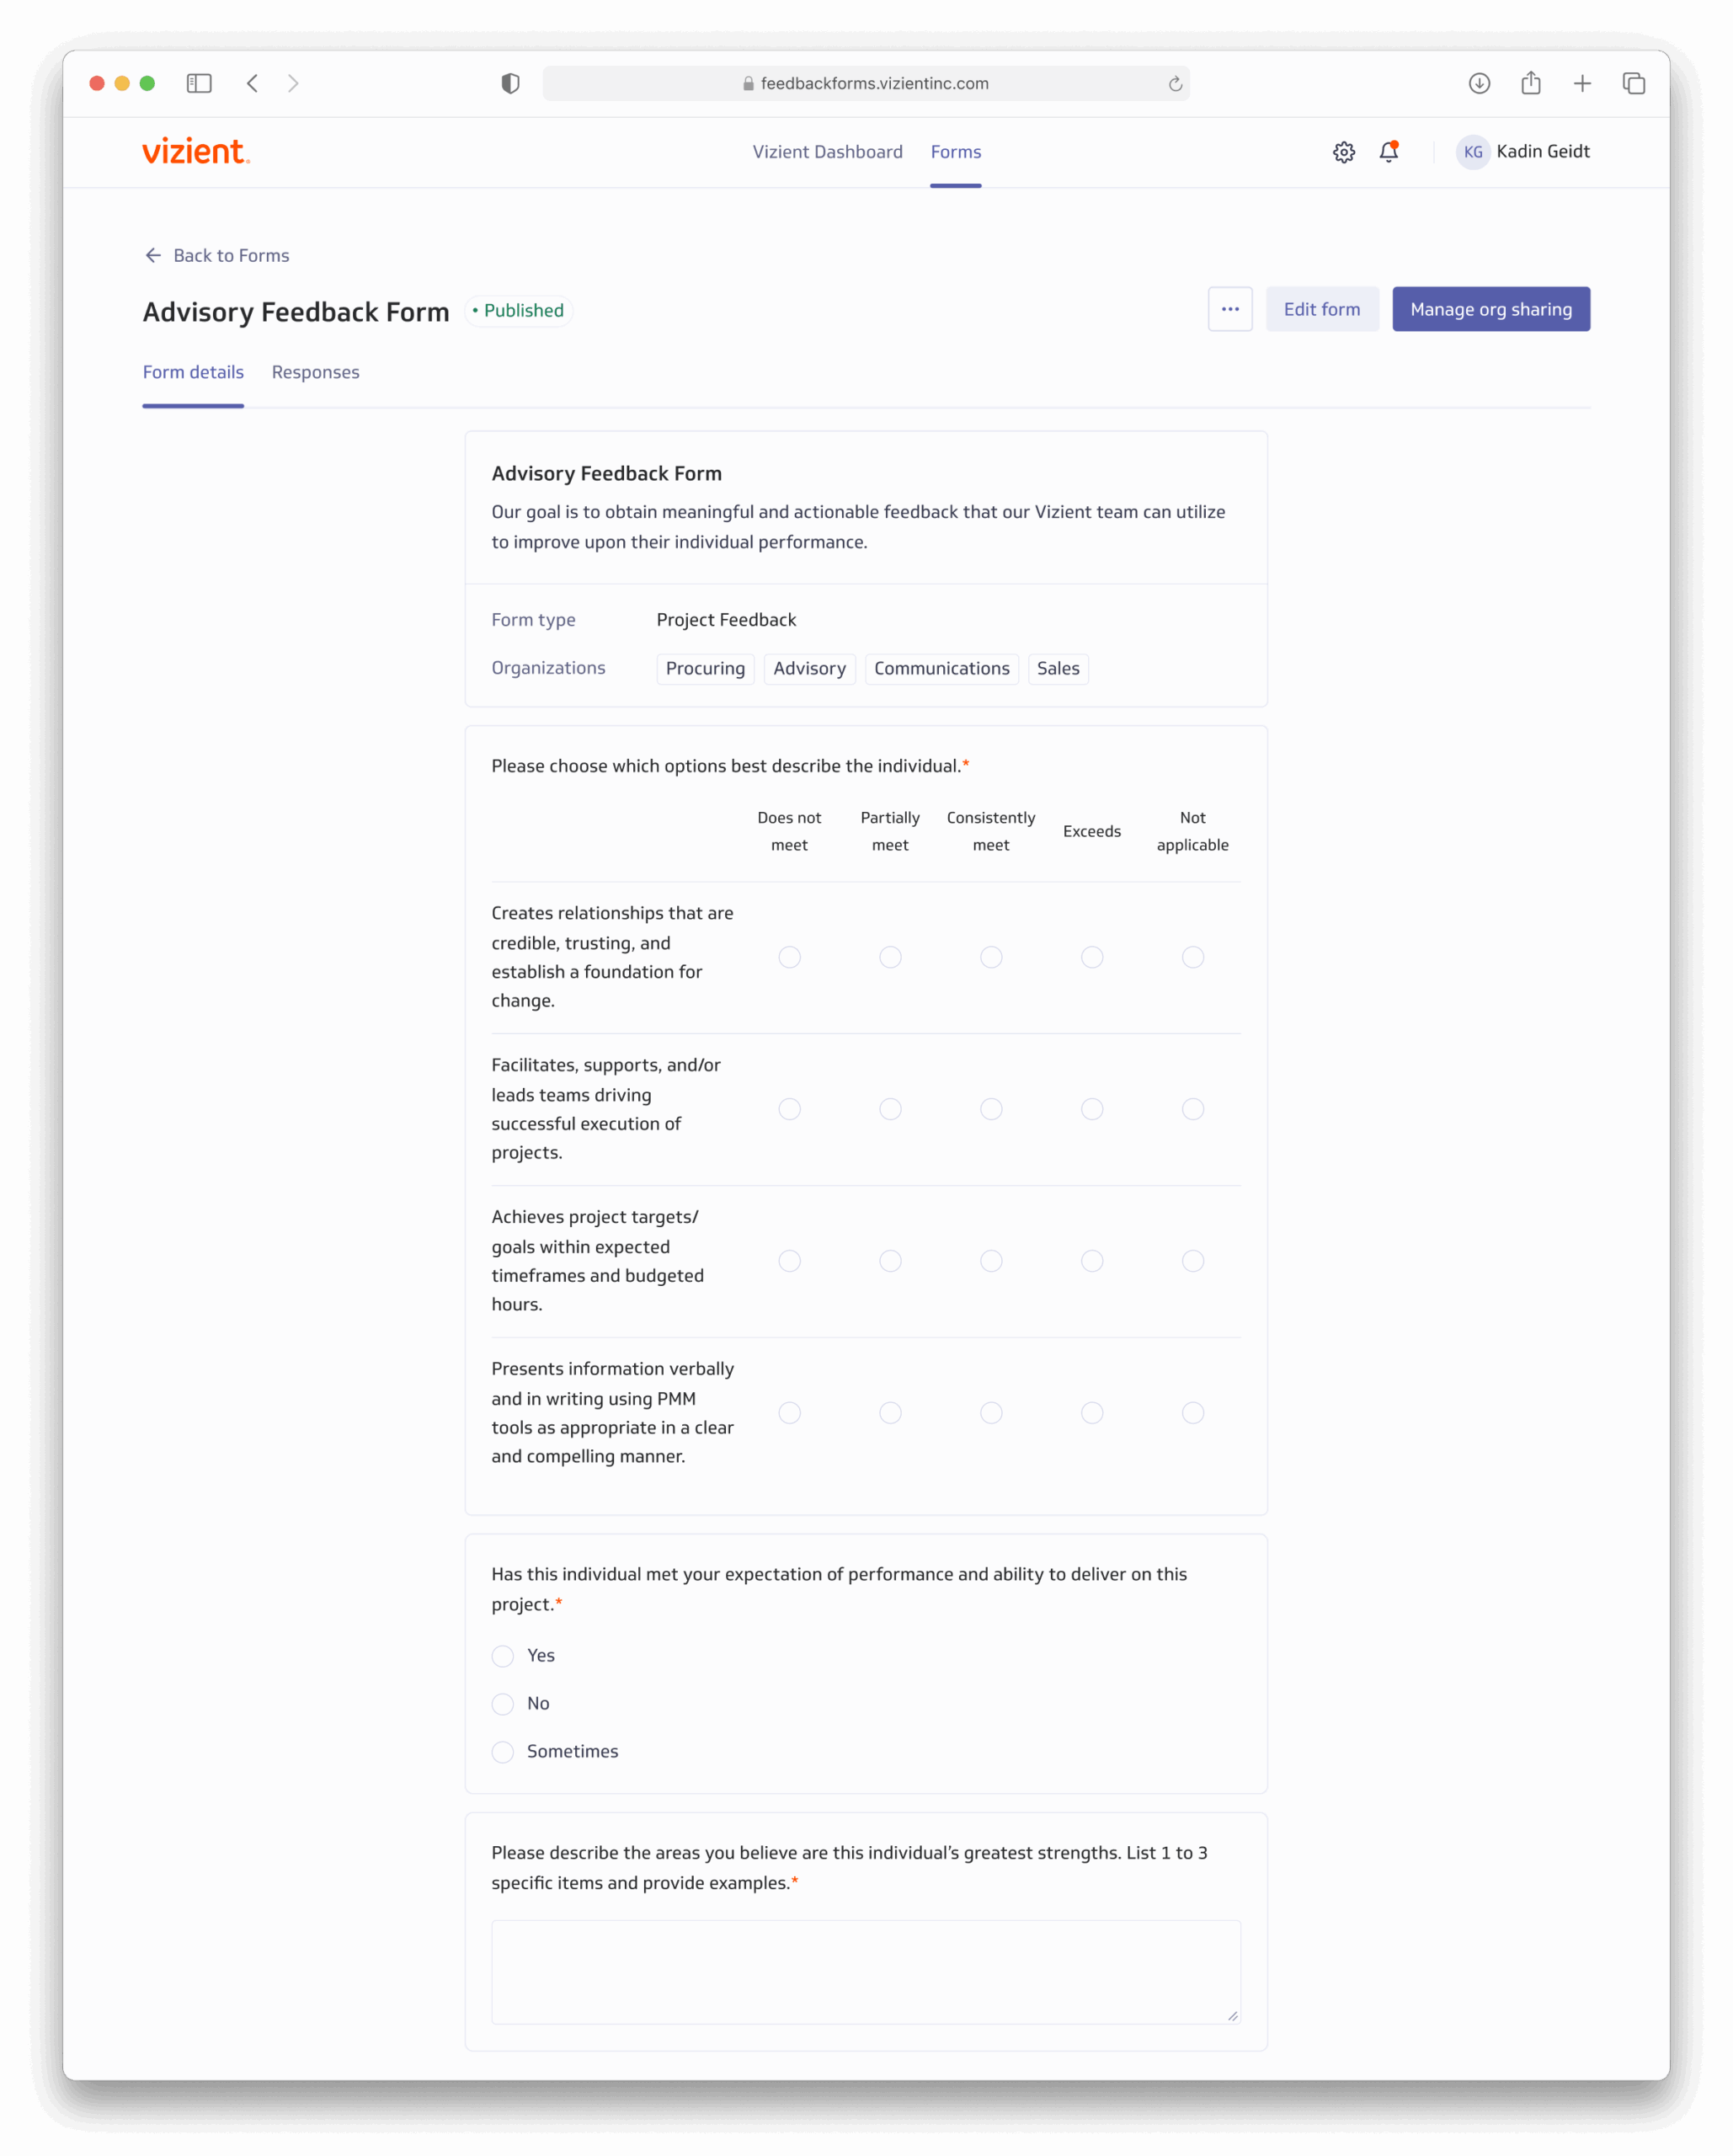Reload the page using refresh icon
Viewport: 1733px width, 2156px height.
tap(1175, 84)
